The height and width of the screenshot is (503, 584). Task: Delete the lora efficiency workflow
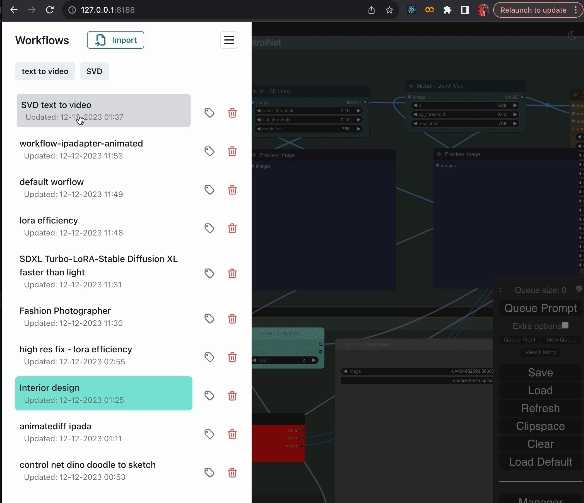click(232, 228)
